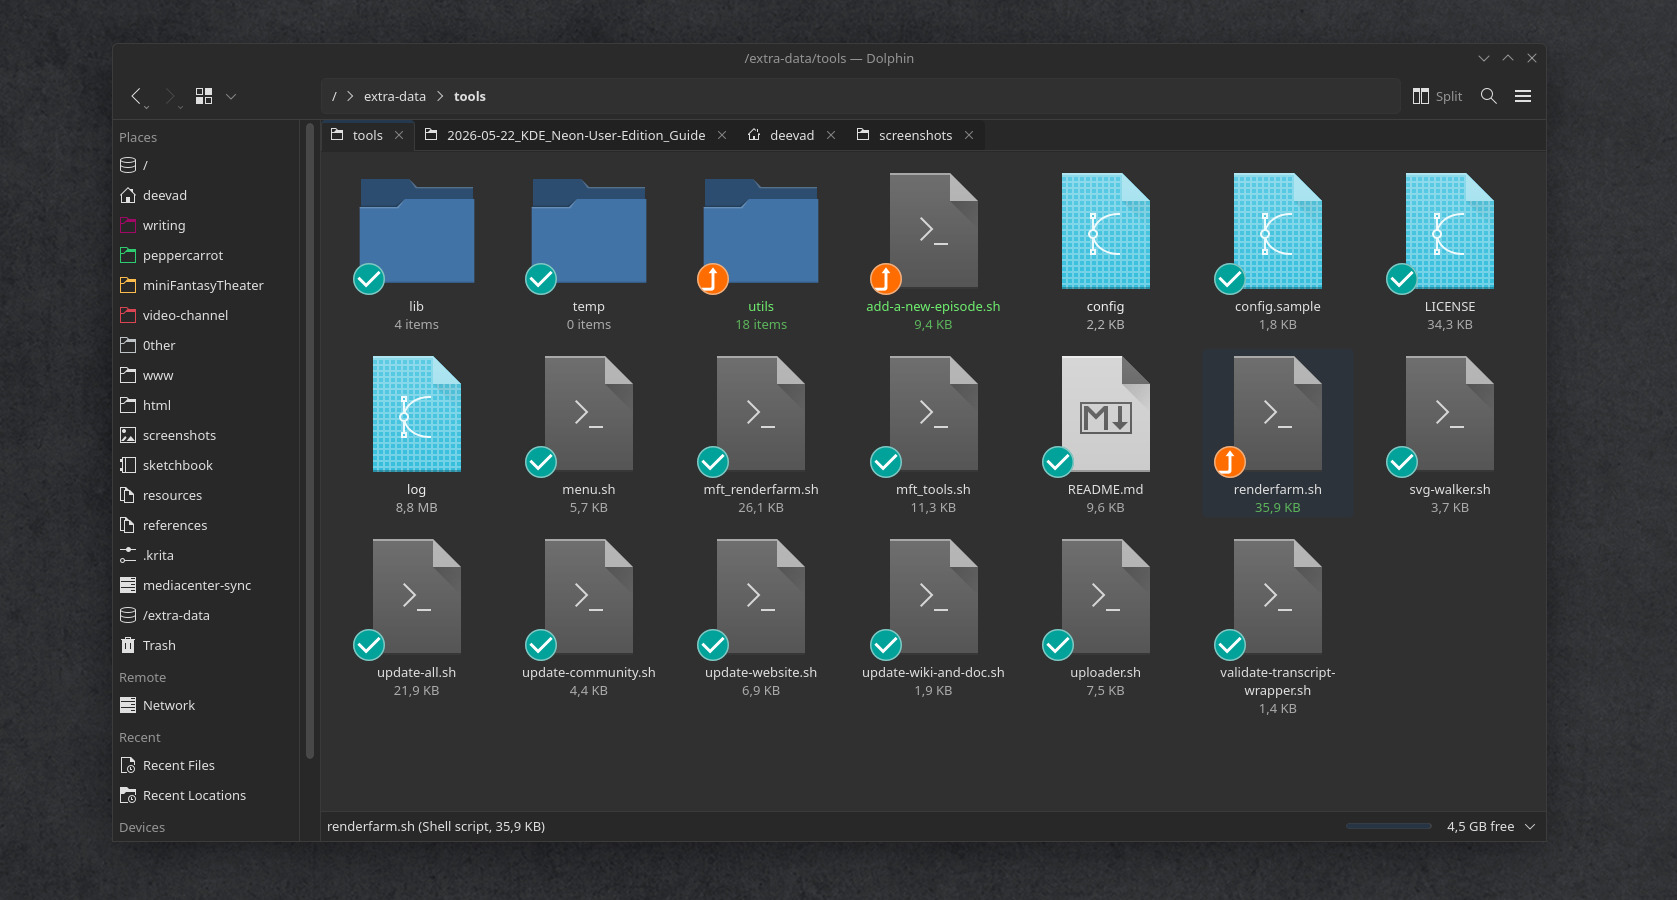Screen dimensions: 1677x900
Task: Switch to the deevad tab
Action: click(x=791, y=135)
